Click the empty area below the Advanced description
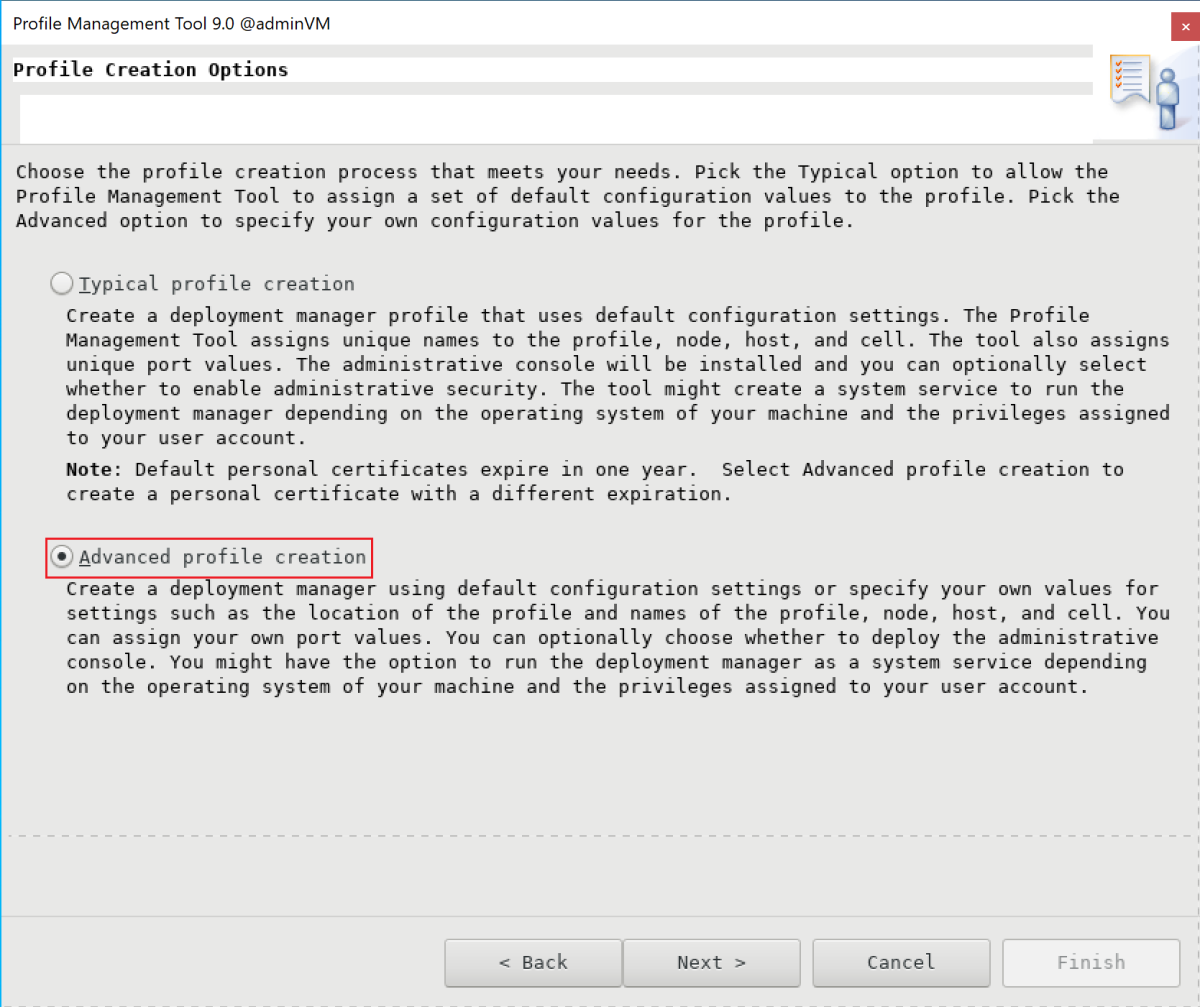1200x1007 pixels. tap(600, 760)
